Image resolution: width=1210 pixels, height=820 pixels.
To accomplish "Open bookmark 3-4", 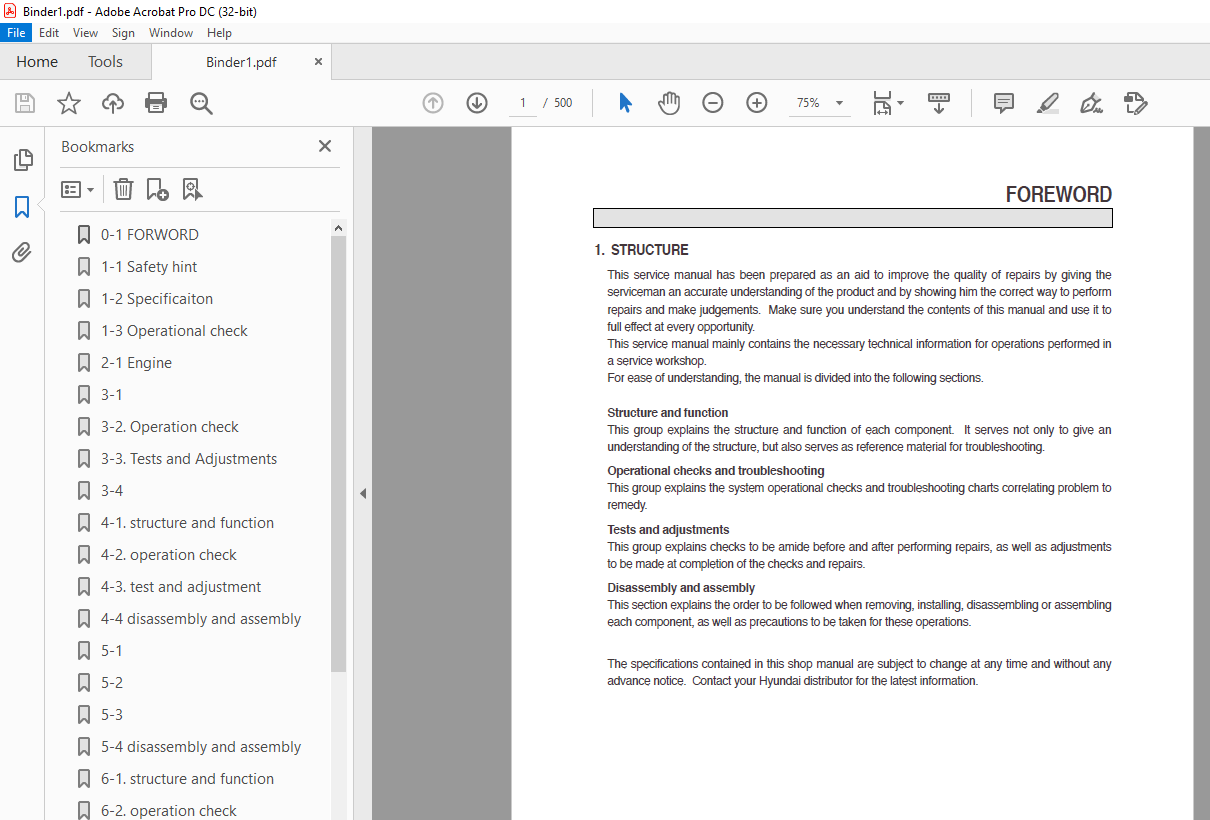I will (112, 491).
